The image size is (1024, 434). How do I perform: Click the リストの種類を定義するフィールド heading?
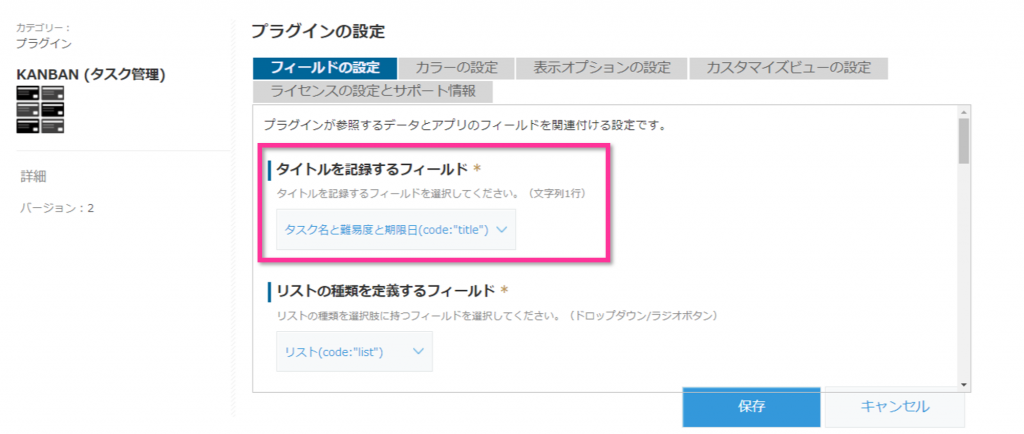(386, 290)
